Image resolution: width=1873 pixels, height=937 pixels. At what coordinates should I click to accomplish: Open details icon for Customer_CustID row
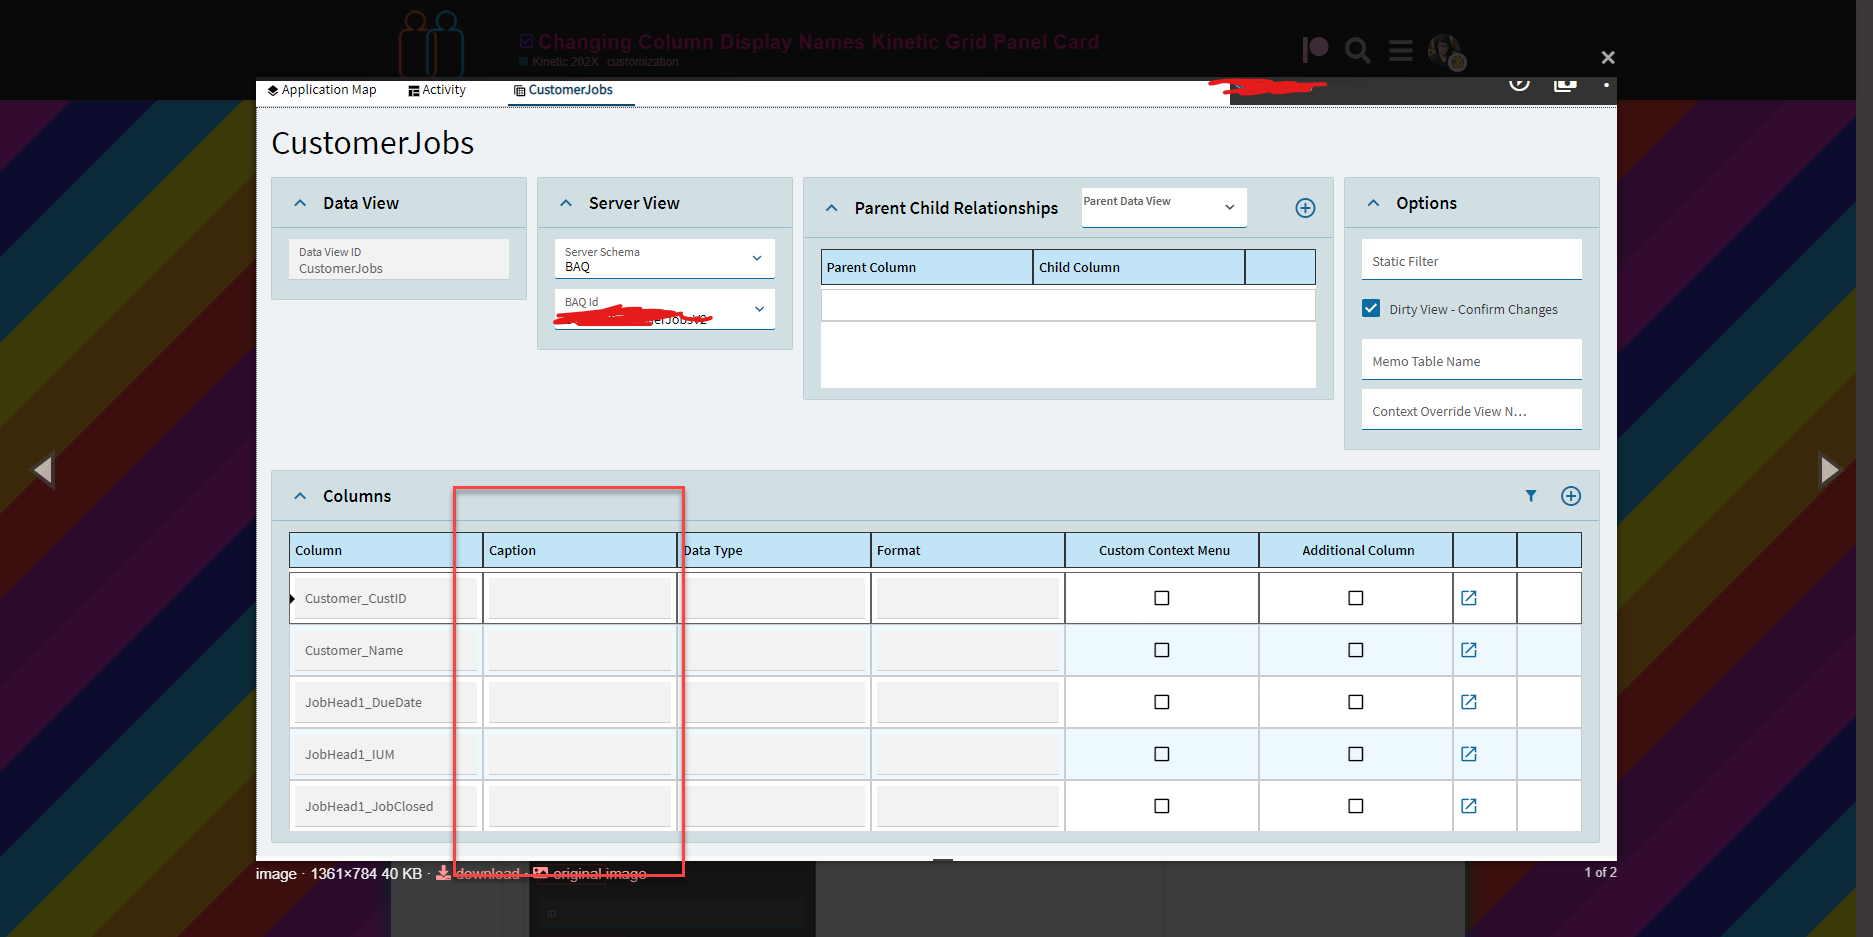click(x=1469, y=598)
